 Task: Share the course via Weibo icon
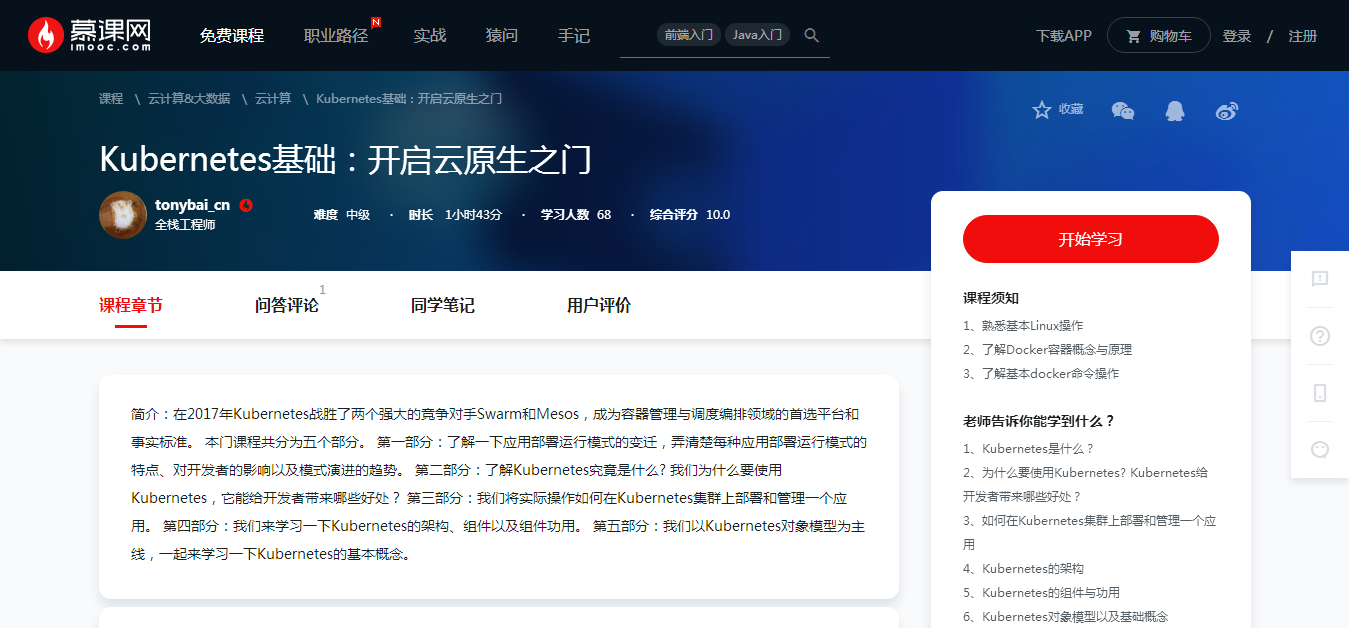point(1227,110)
